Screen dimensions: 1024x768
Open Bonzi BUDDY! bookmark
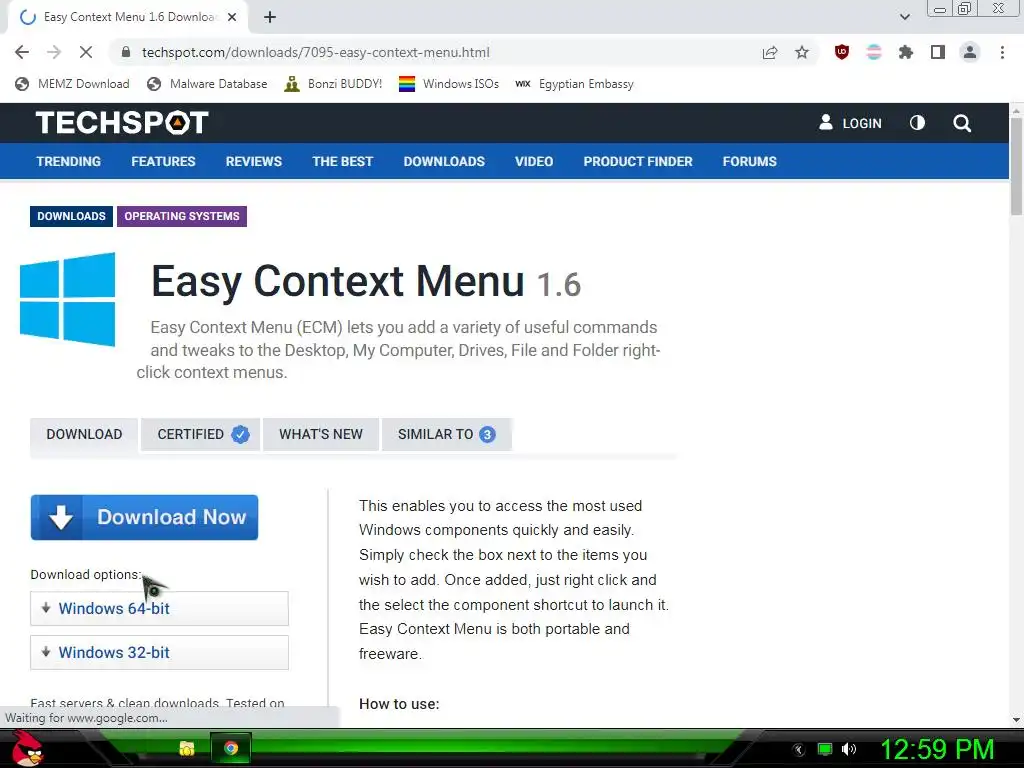(x=334, y=84)
